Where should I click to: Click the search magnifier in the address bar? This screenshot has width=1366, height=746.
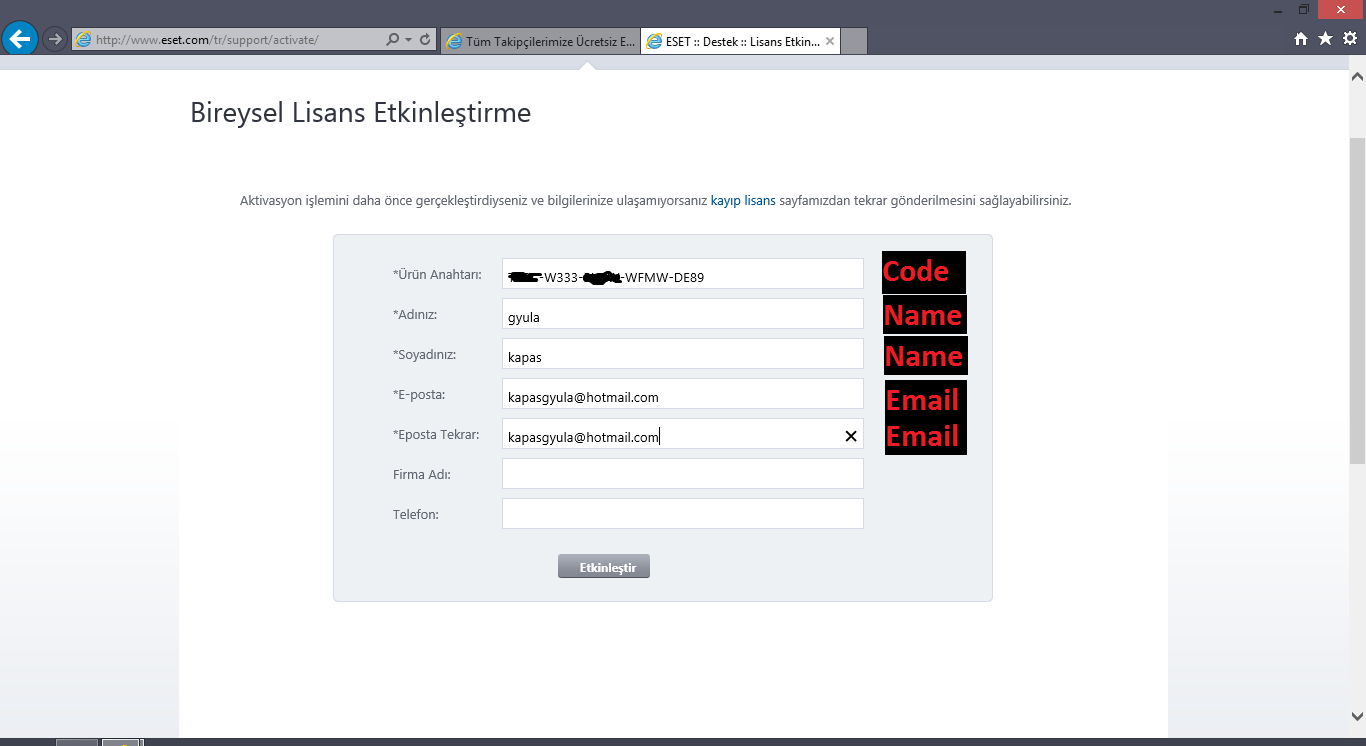392,40
